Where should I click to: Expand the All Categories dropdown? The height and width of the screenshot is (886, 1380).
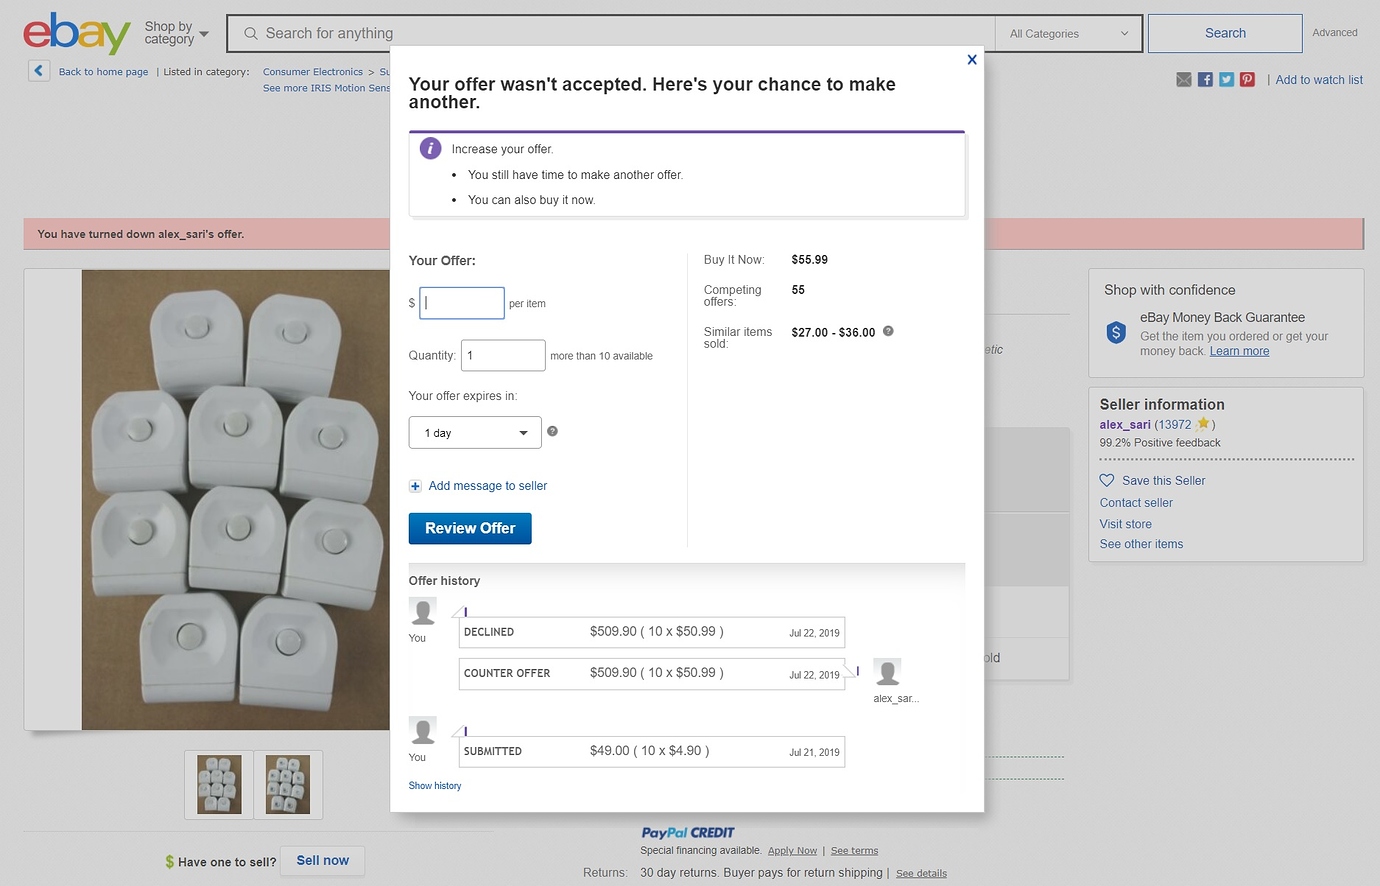click(x=1068, y=34)
